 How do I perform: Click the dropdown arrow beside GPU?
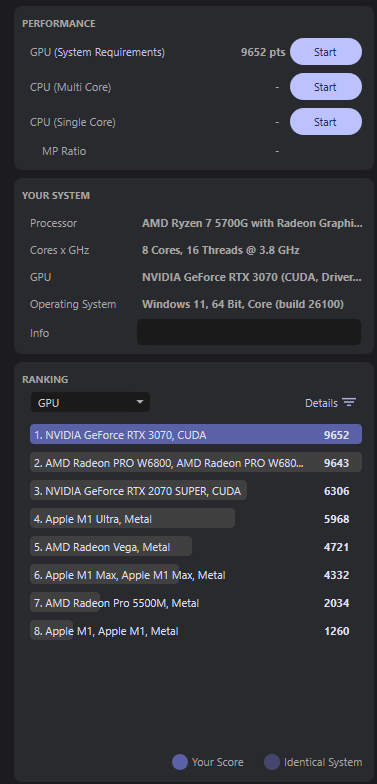point(140,402)
